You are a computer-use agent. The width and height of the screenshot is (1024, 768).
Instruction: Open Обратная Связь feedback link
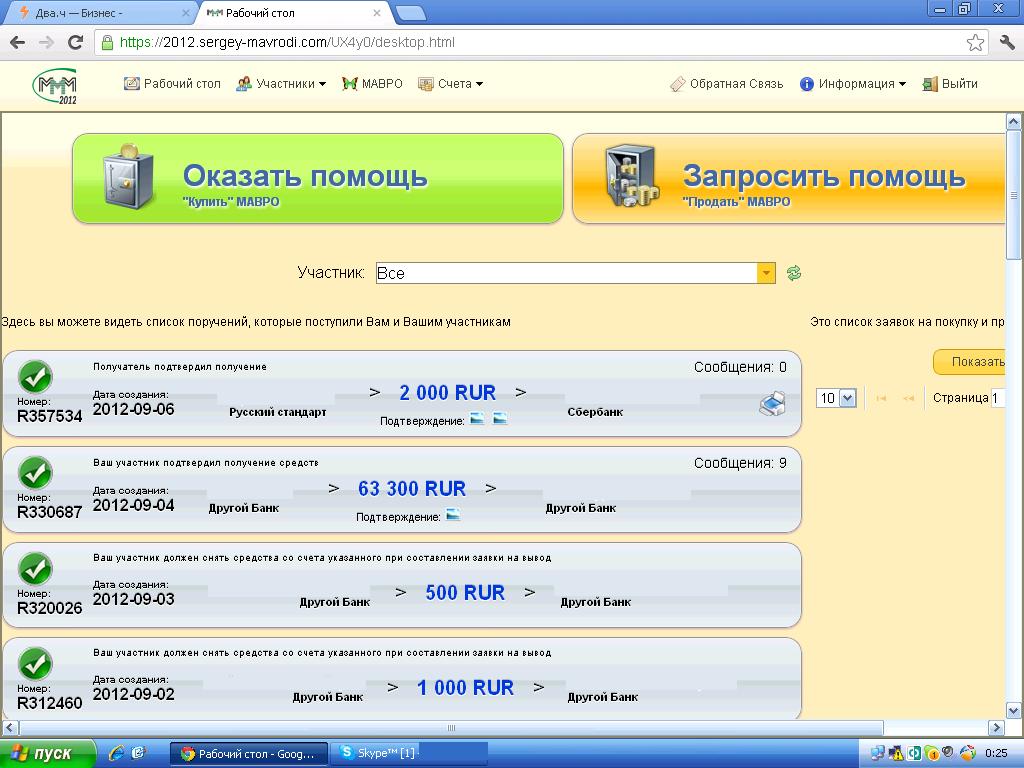point(726,84)
